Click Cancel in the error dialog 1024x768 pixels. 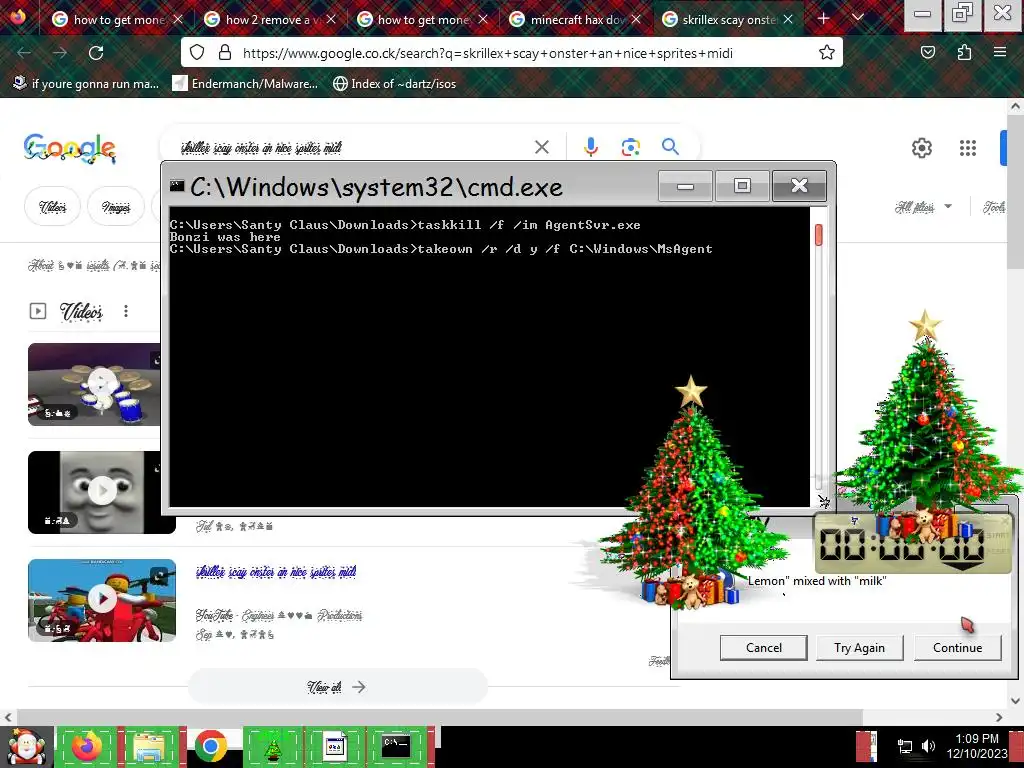tap(763, 647)
